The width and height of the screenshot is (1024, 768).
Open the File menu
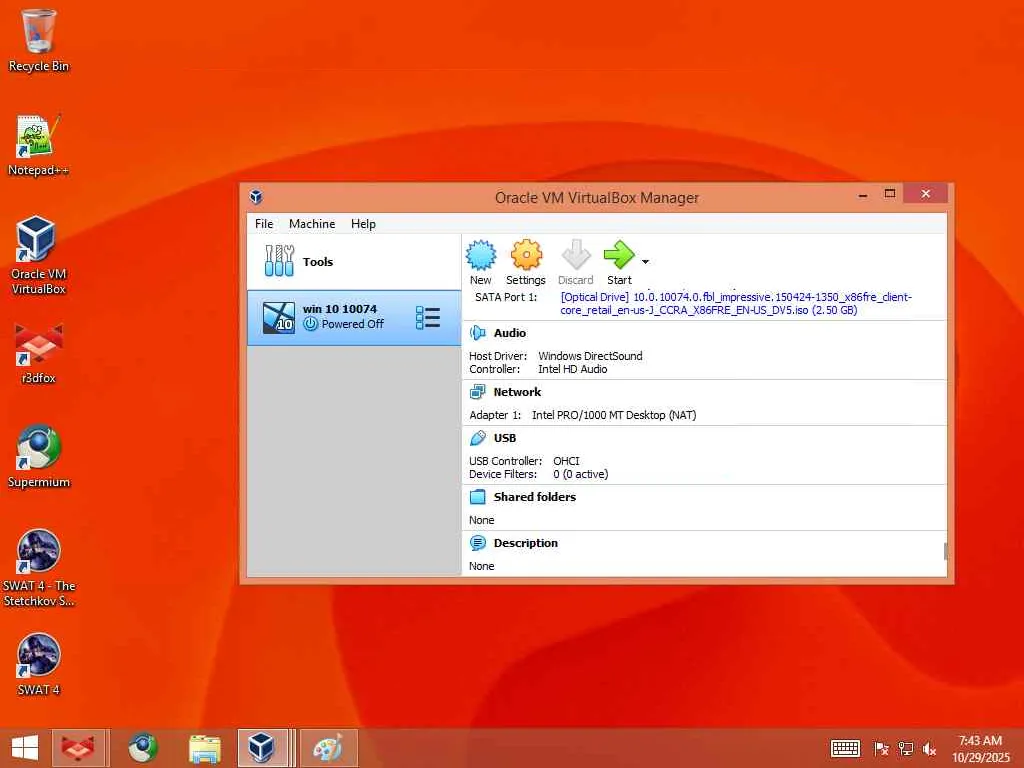point(264,224)
